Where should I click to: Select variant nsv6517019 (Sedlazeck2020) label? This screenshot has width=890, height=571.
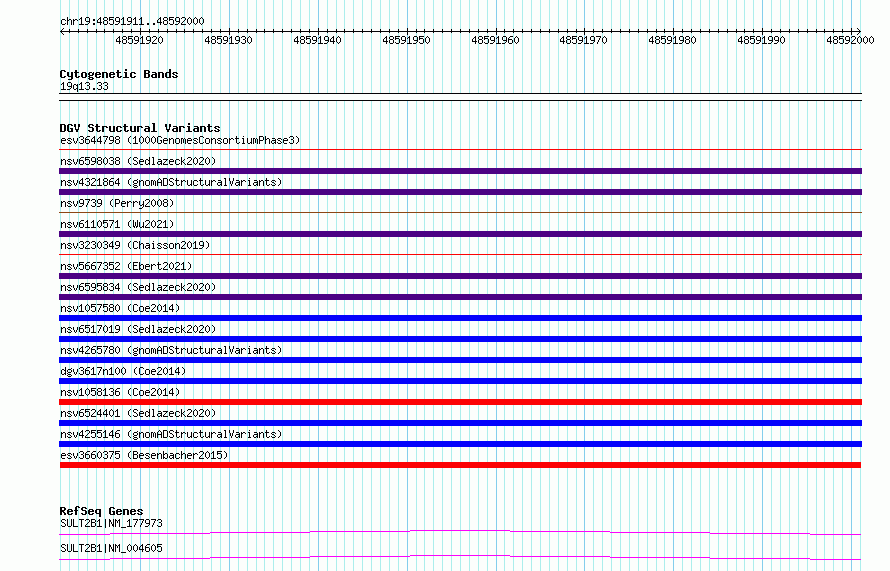coord(138,329)
